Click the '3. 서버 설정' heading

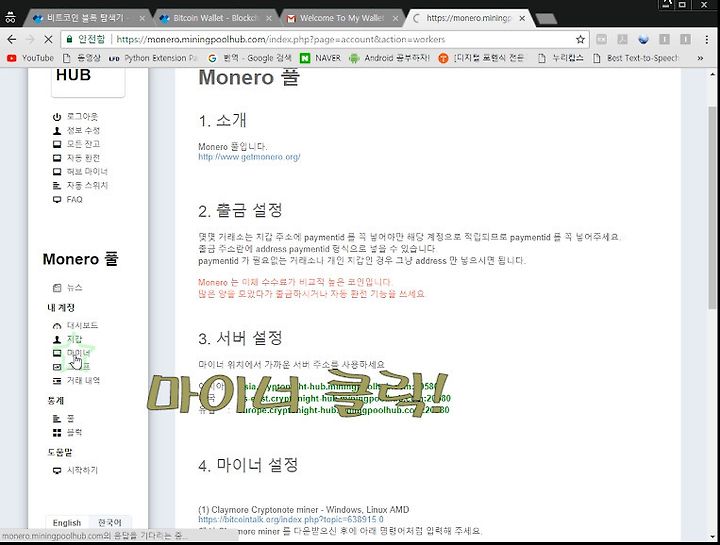(240, 338)
